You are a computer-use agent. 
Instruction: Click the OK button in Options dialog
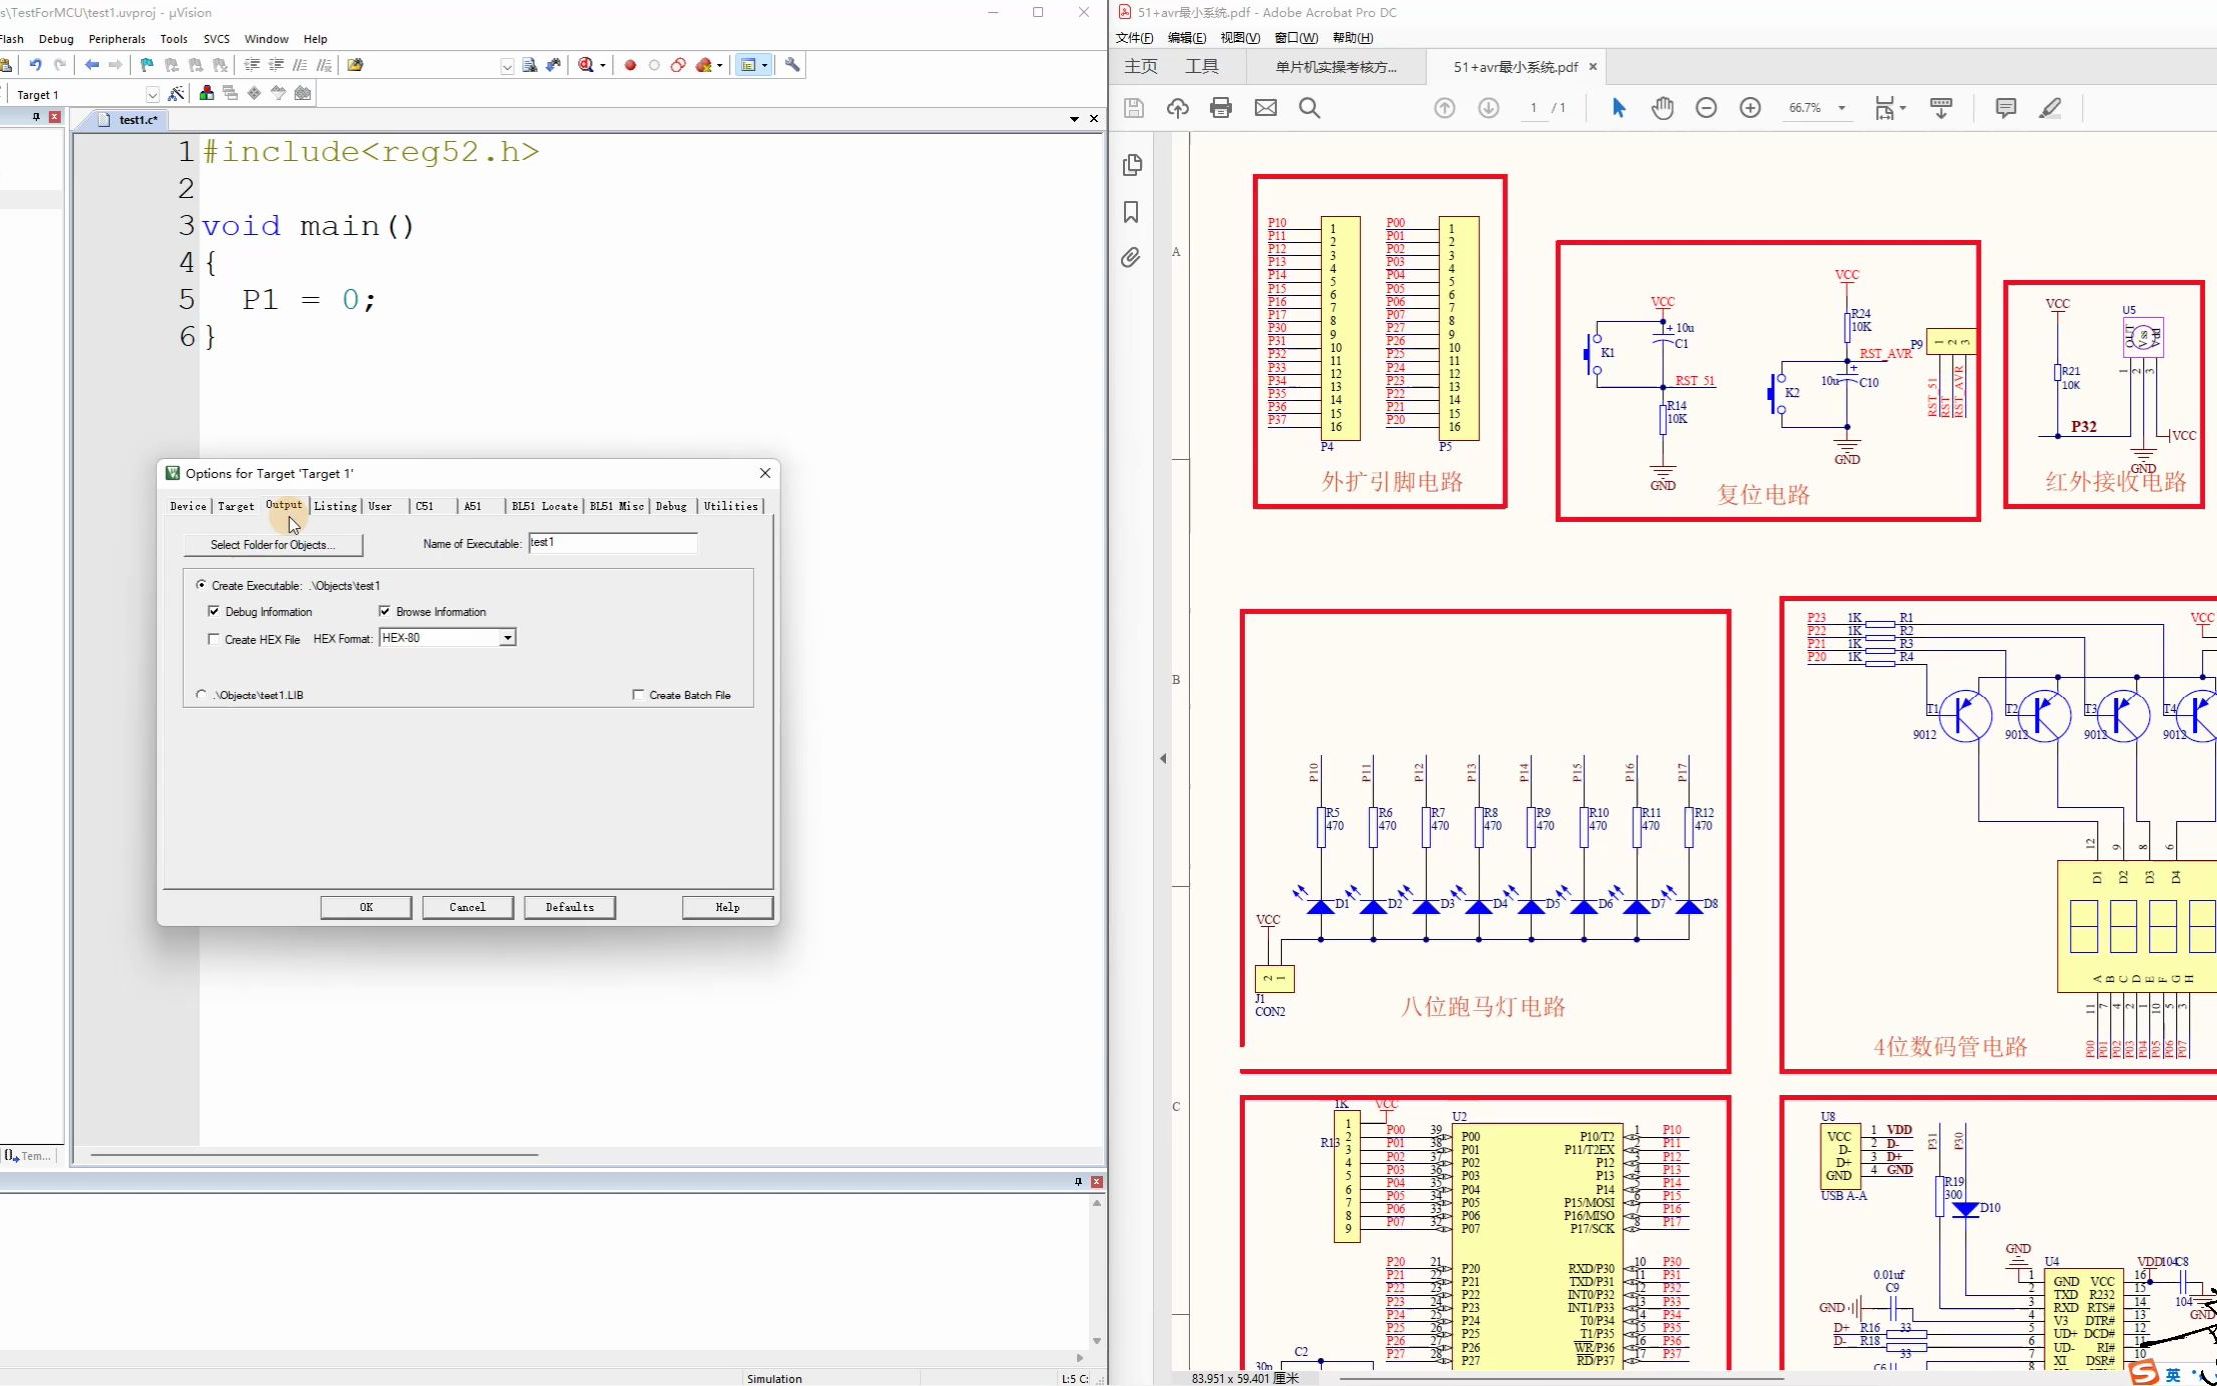pyautogui.click(x=366, y=907)
